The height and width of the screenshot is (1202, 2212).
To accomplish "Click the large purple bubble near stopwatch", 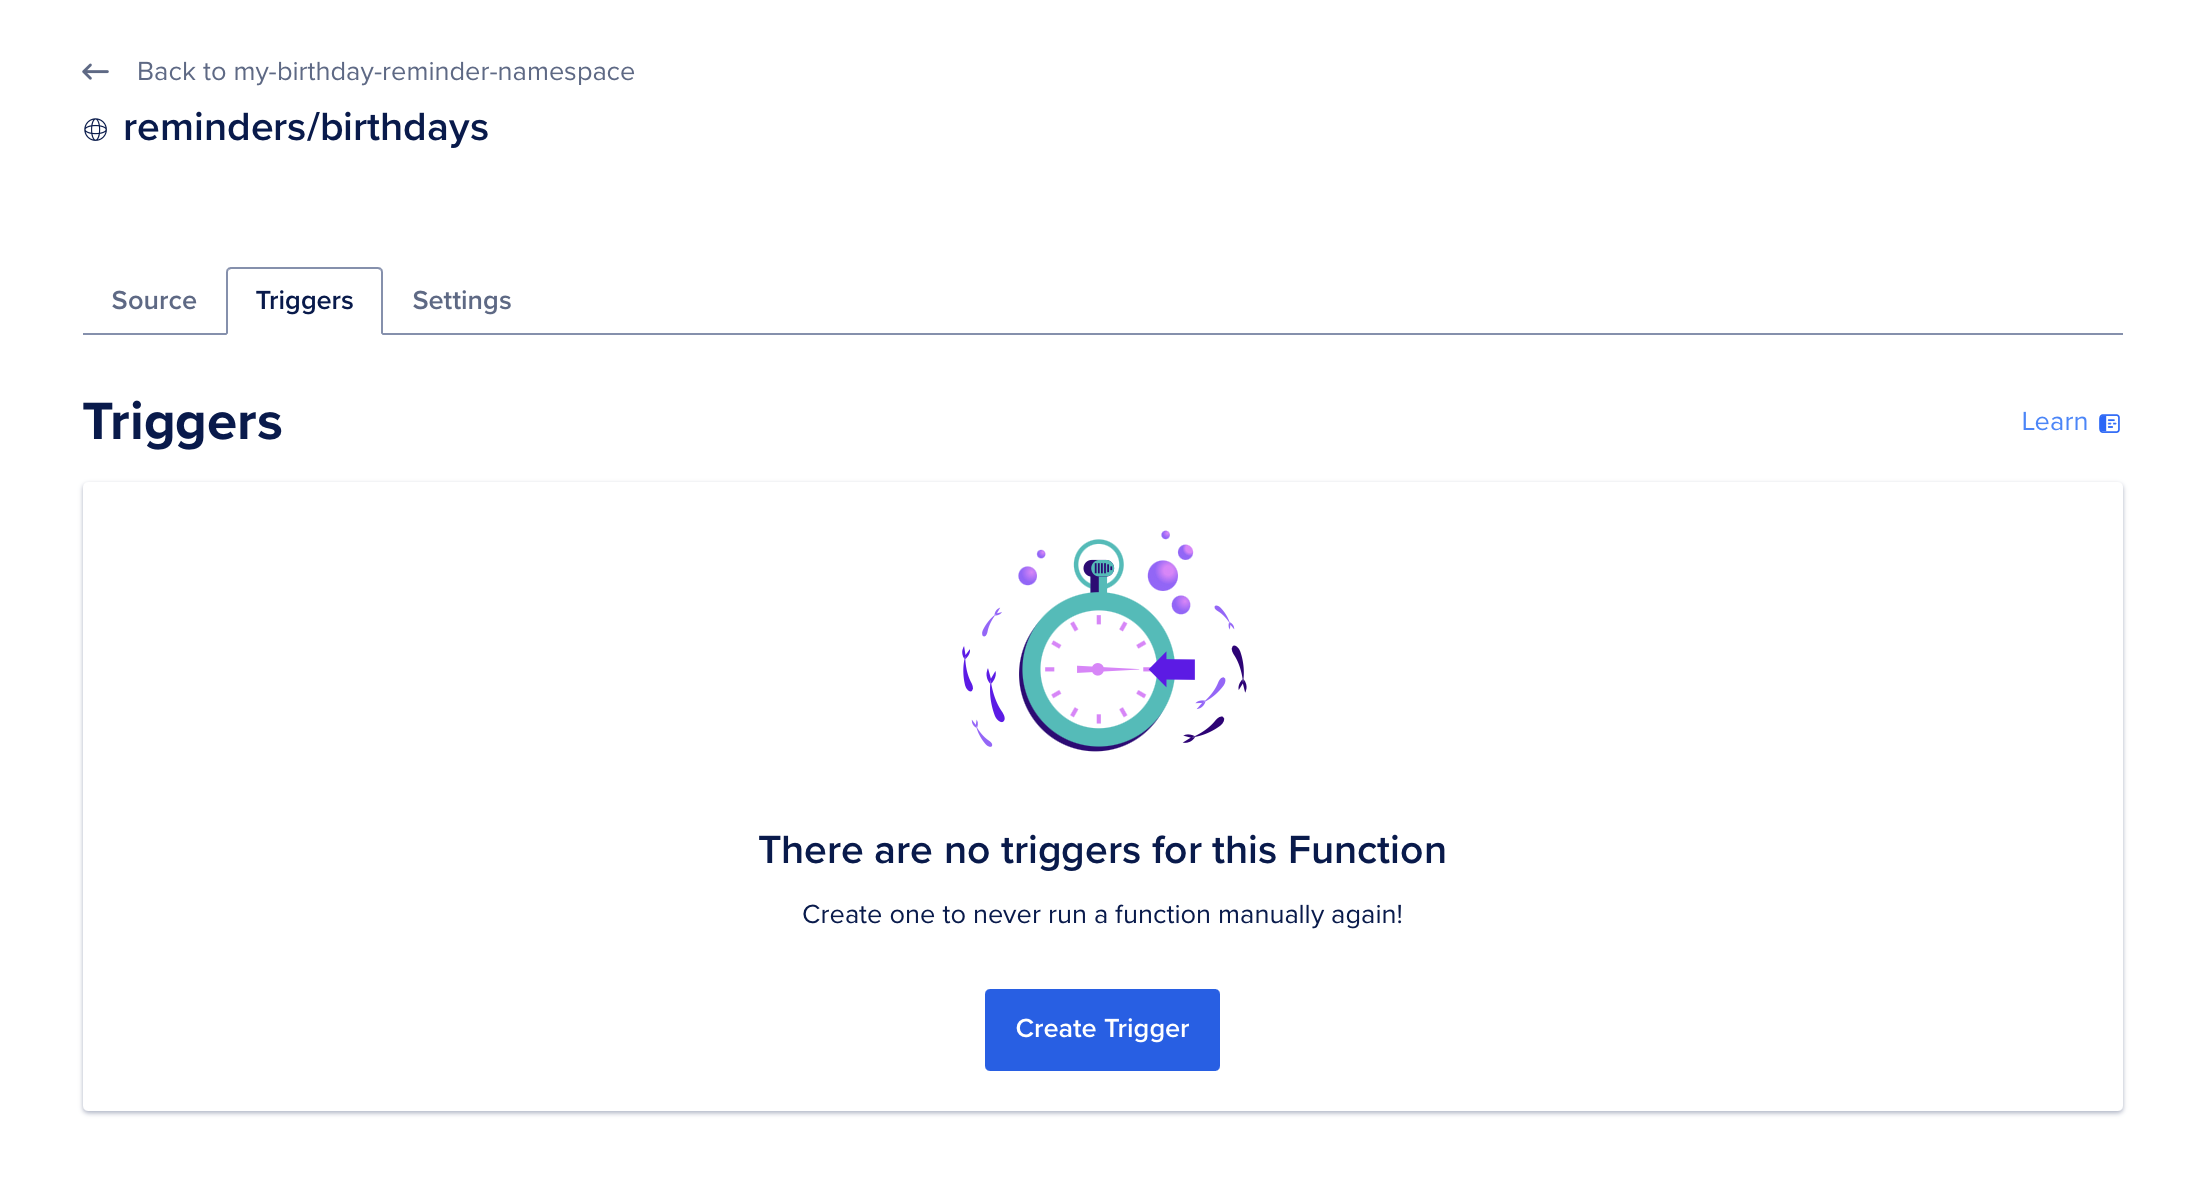I will tap(1162, 575).
